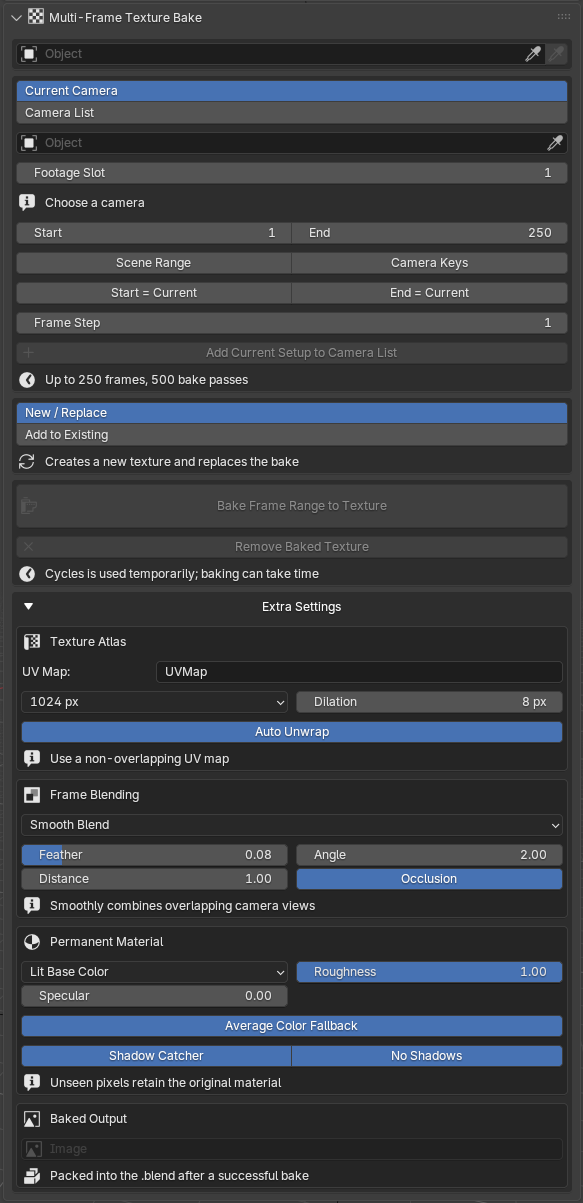The width and height of the screenshot is (583, 1203).
Task: Click the X icon on Remove Baked Texture
Action: click(29, 547)
